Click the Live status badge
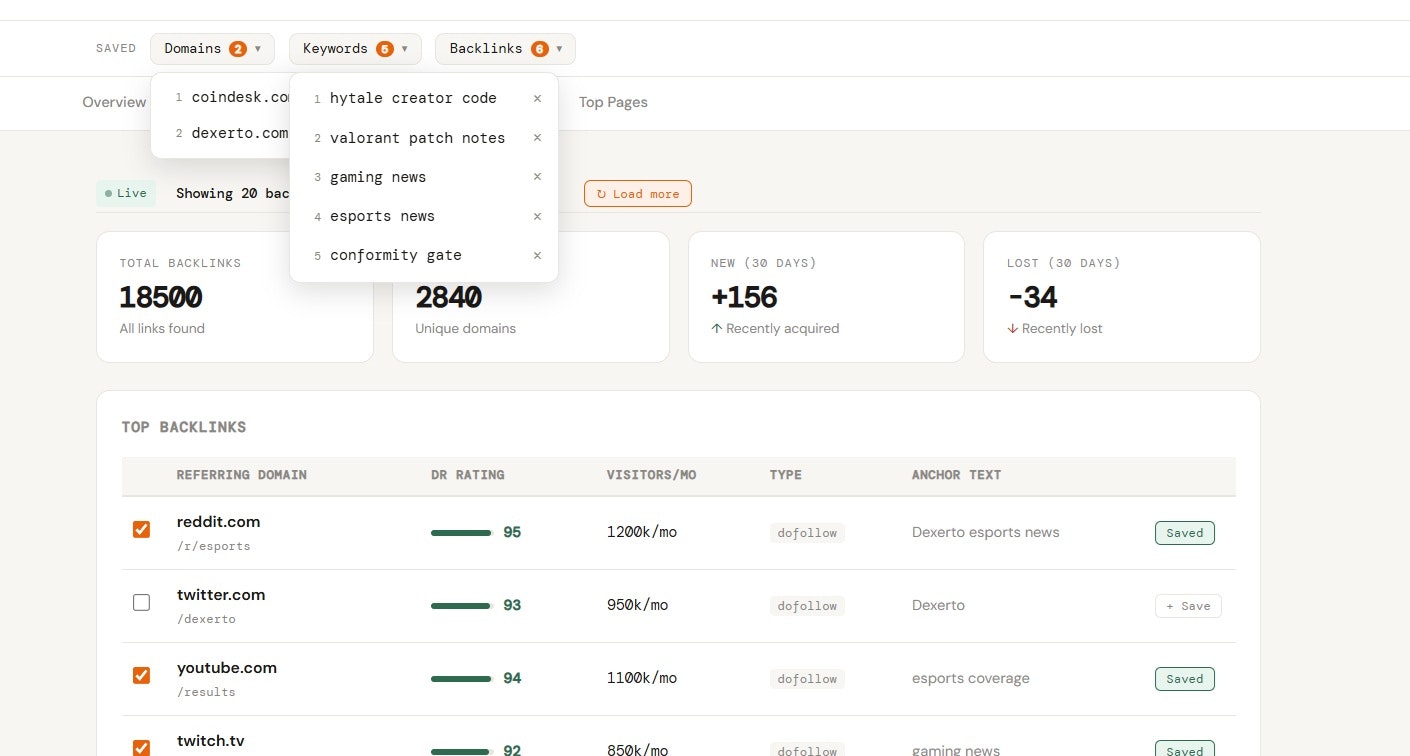This screenshot has height=756, width=1410. tap(126, 193)
